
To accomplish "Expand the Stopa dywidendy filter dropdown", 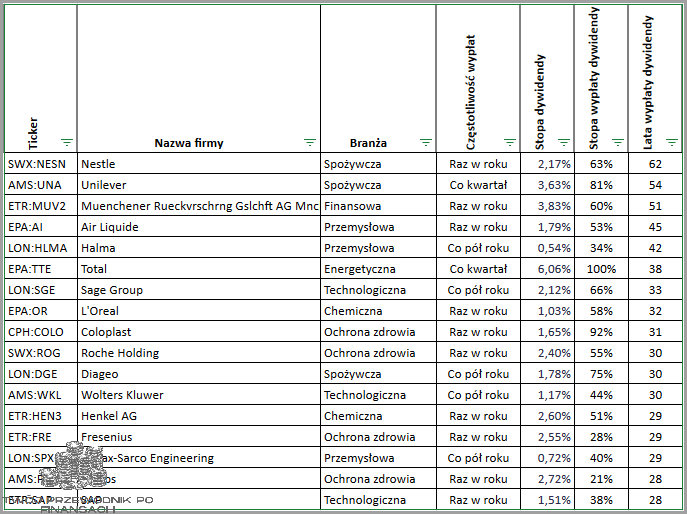I will [563, 142].
